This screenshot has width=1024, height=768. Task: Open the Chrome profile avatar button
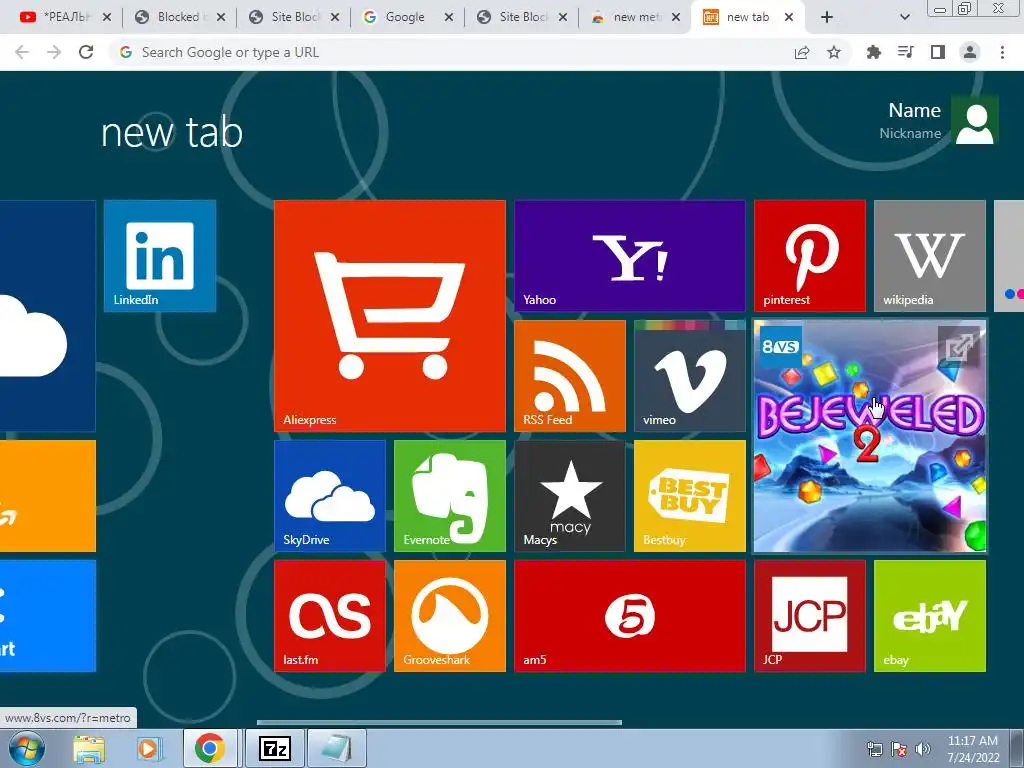tap(970, 52)
